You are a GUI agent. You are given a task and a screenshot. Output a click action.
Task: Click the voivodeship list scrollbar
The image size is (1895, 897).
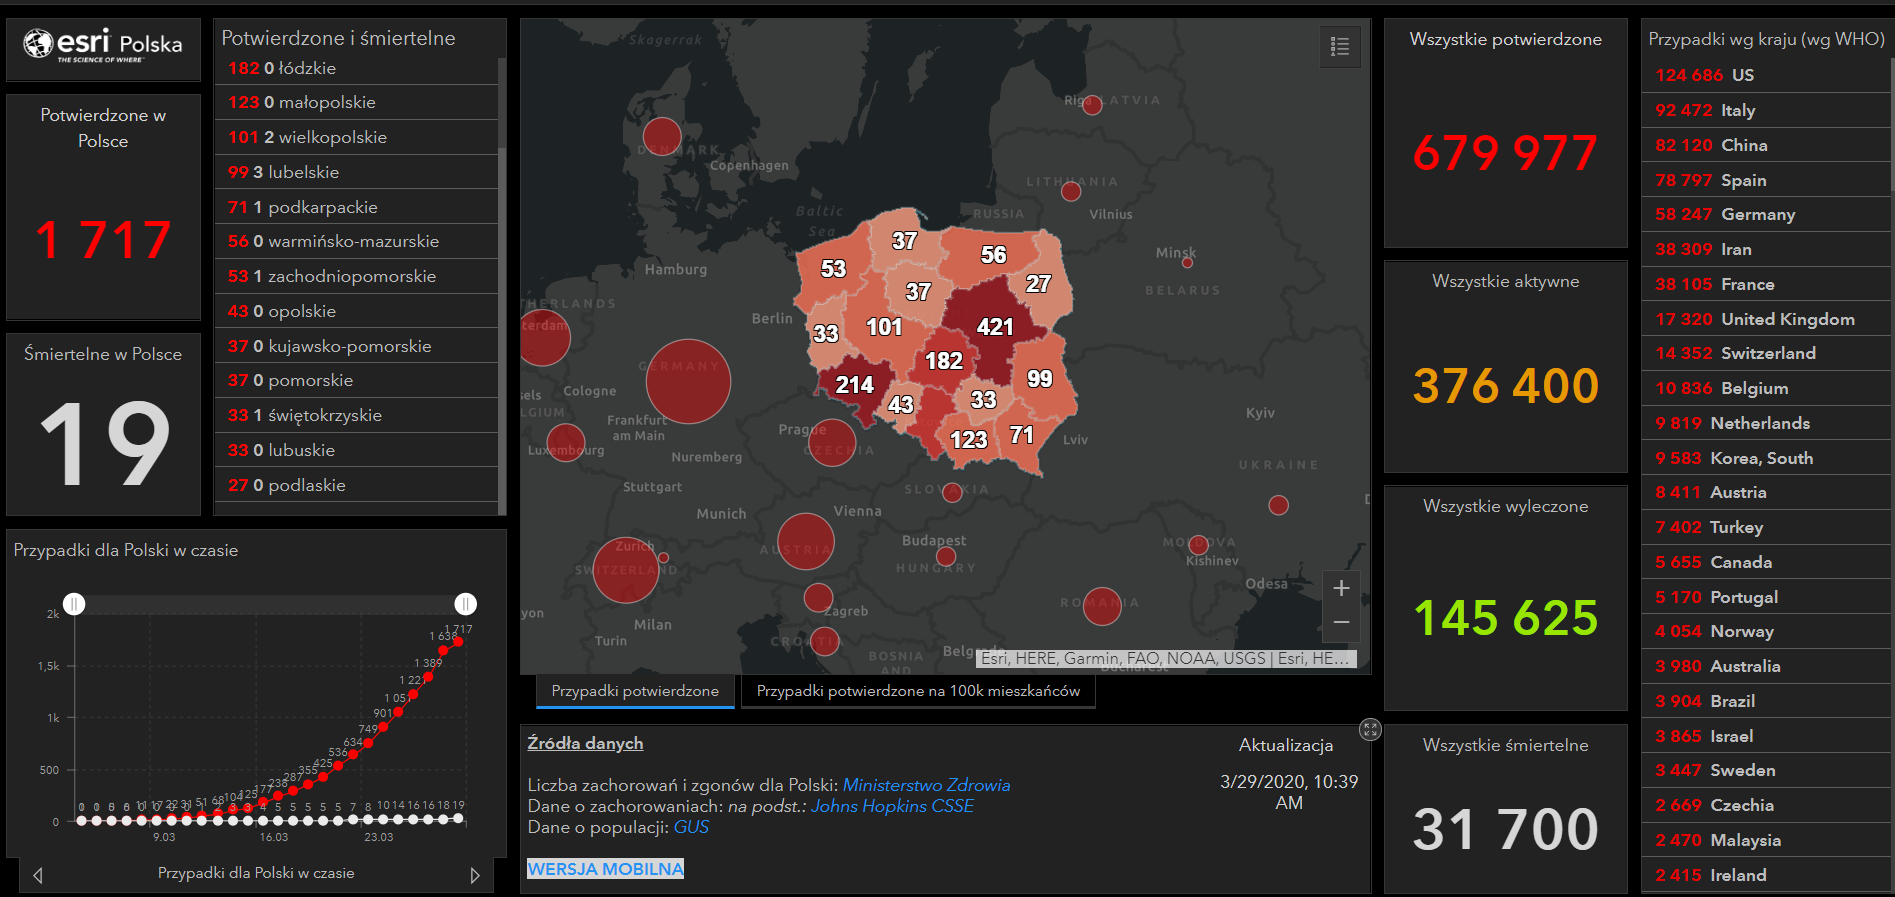click(x=502, y=200)
